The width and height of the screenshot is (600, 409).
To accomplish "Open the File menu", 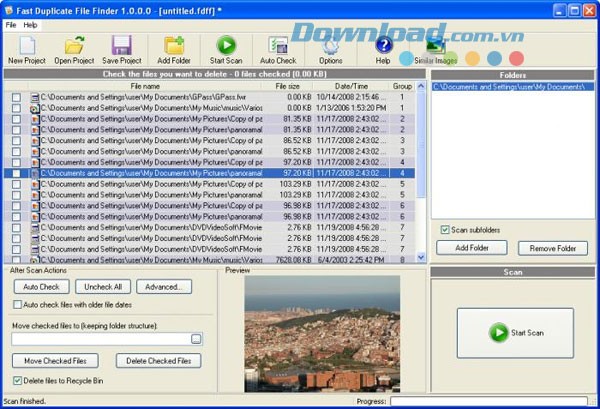I will pyautogui.click(x=11, y=24).
